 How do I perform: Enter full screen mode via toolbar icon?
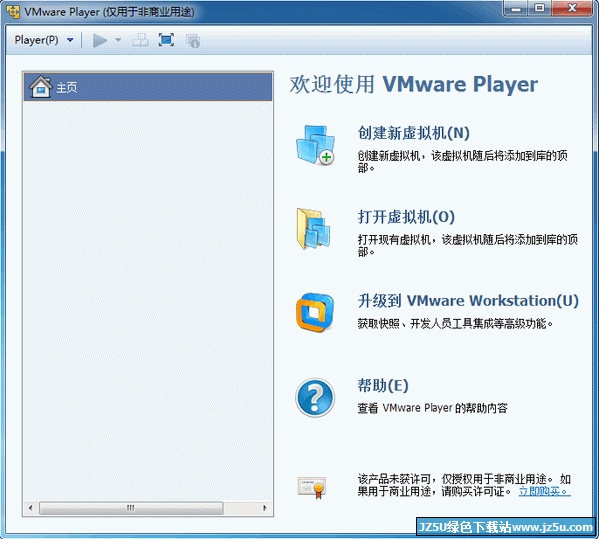pyautogui.click(x=166, y=40)
